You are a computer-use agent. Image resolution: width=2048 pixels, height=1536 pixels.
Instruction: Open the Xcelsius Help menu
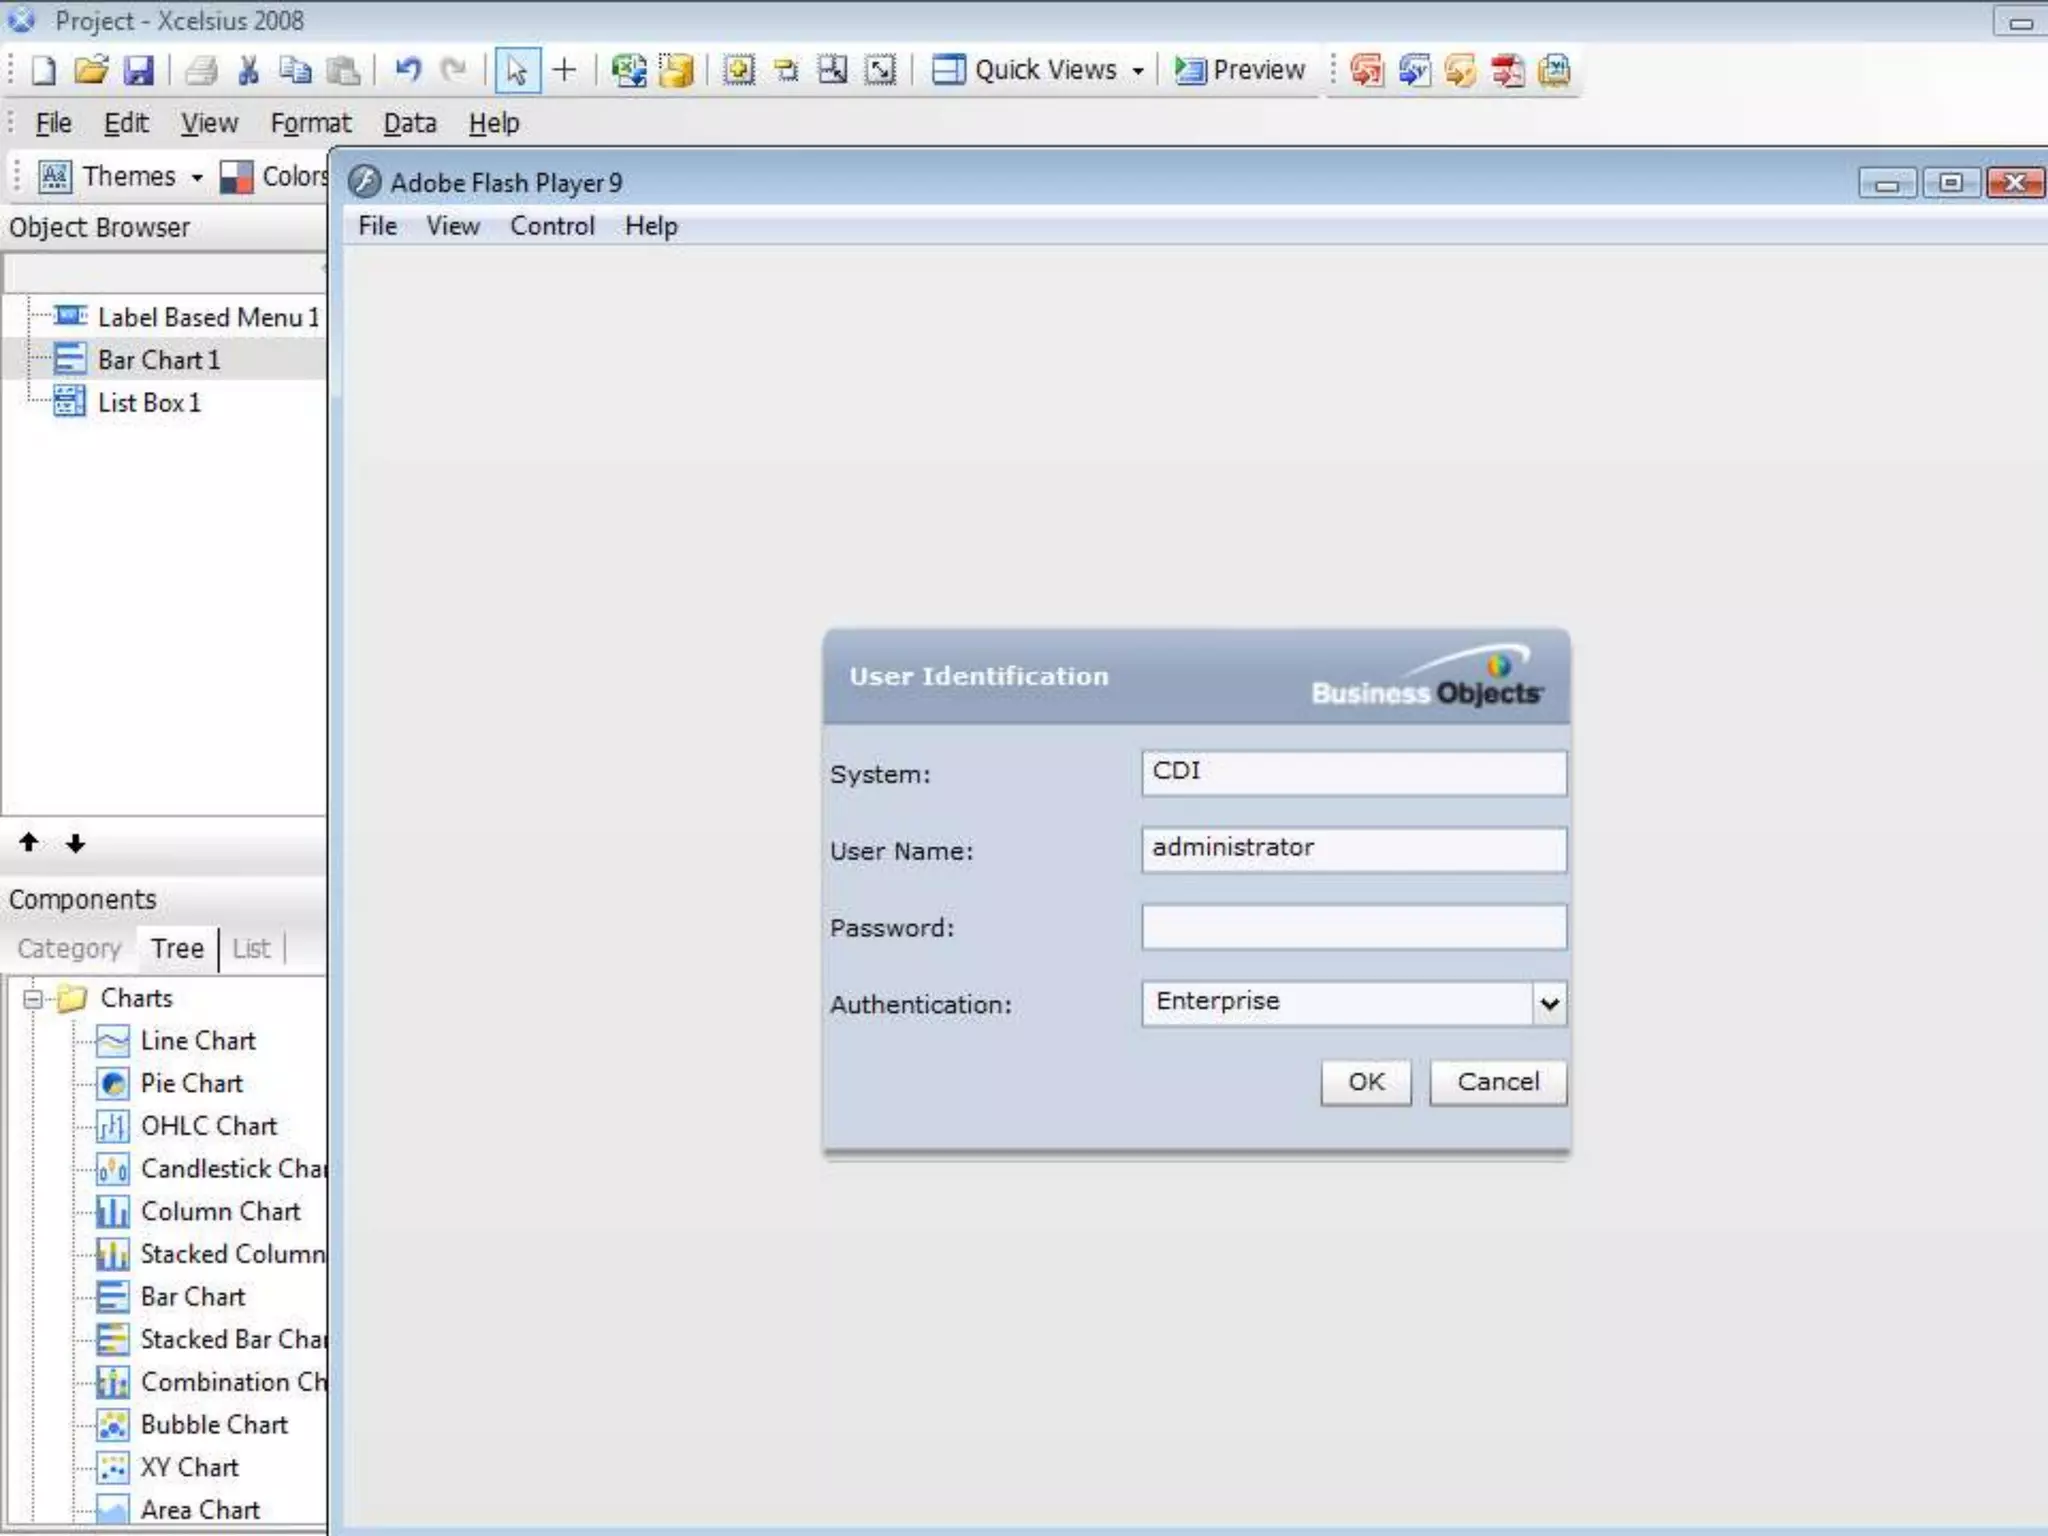pos(494,123)
